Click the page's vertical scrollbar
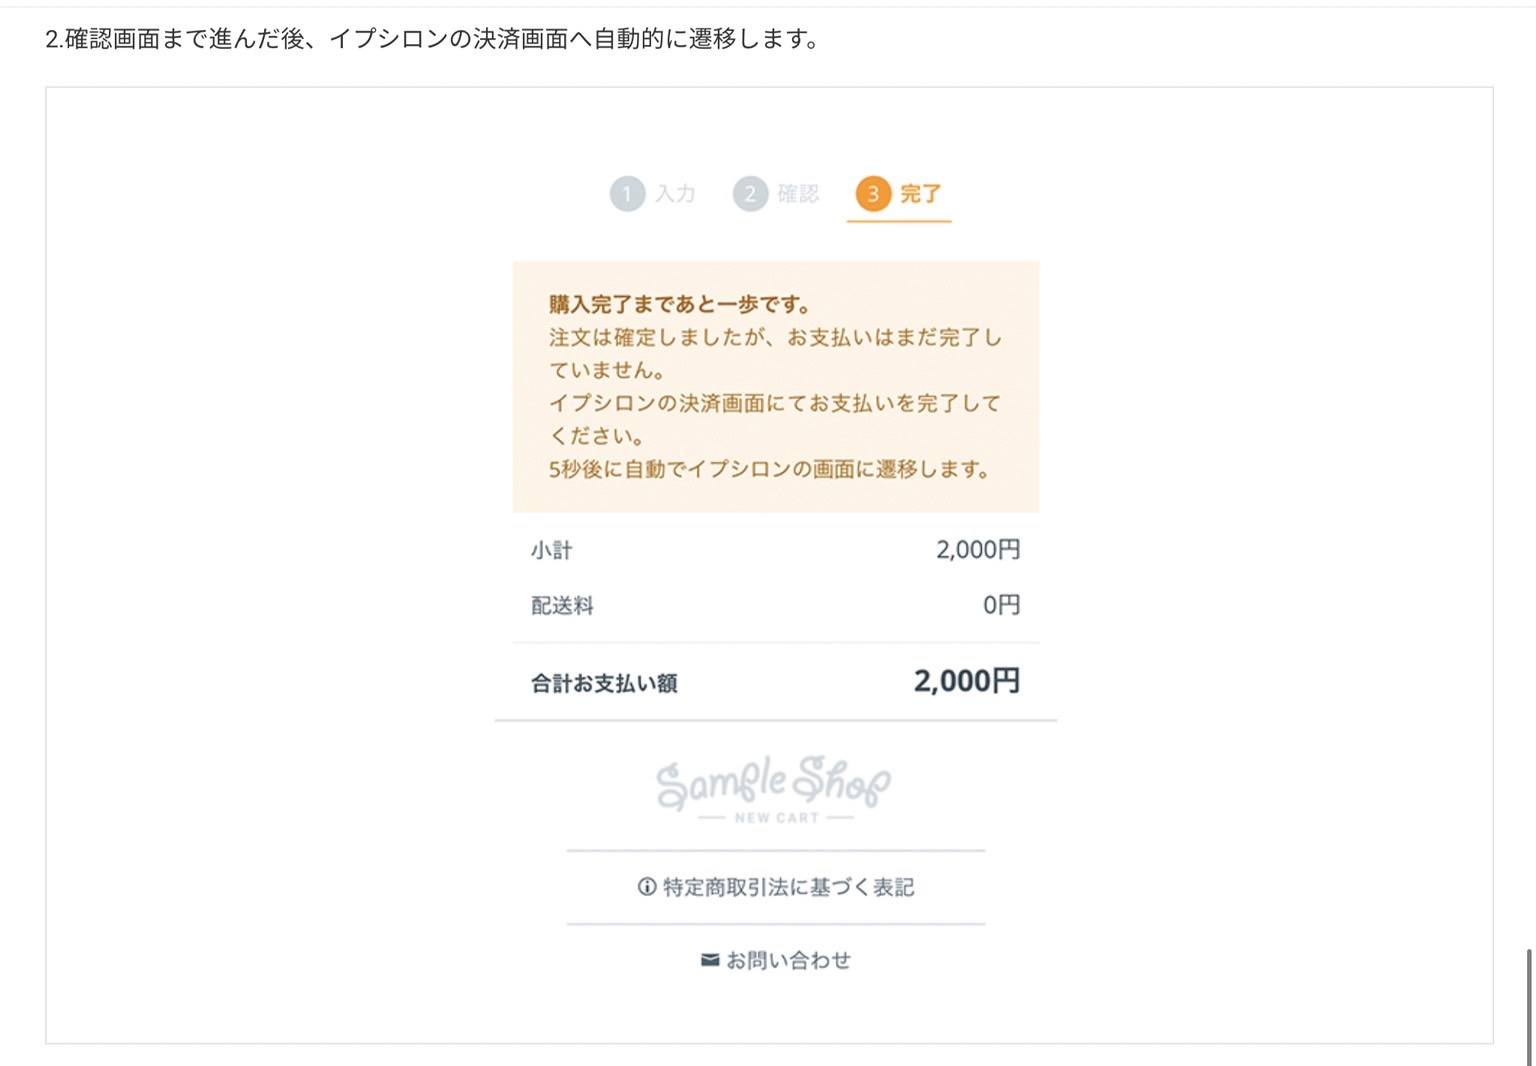Viewport: 1536px width, 1066px height. coord(1529,1005)
